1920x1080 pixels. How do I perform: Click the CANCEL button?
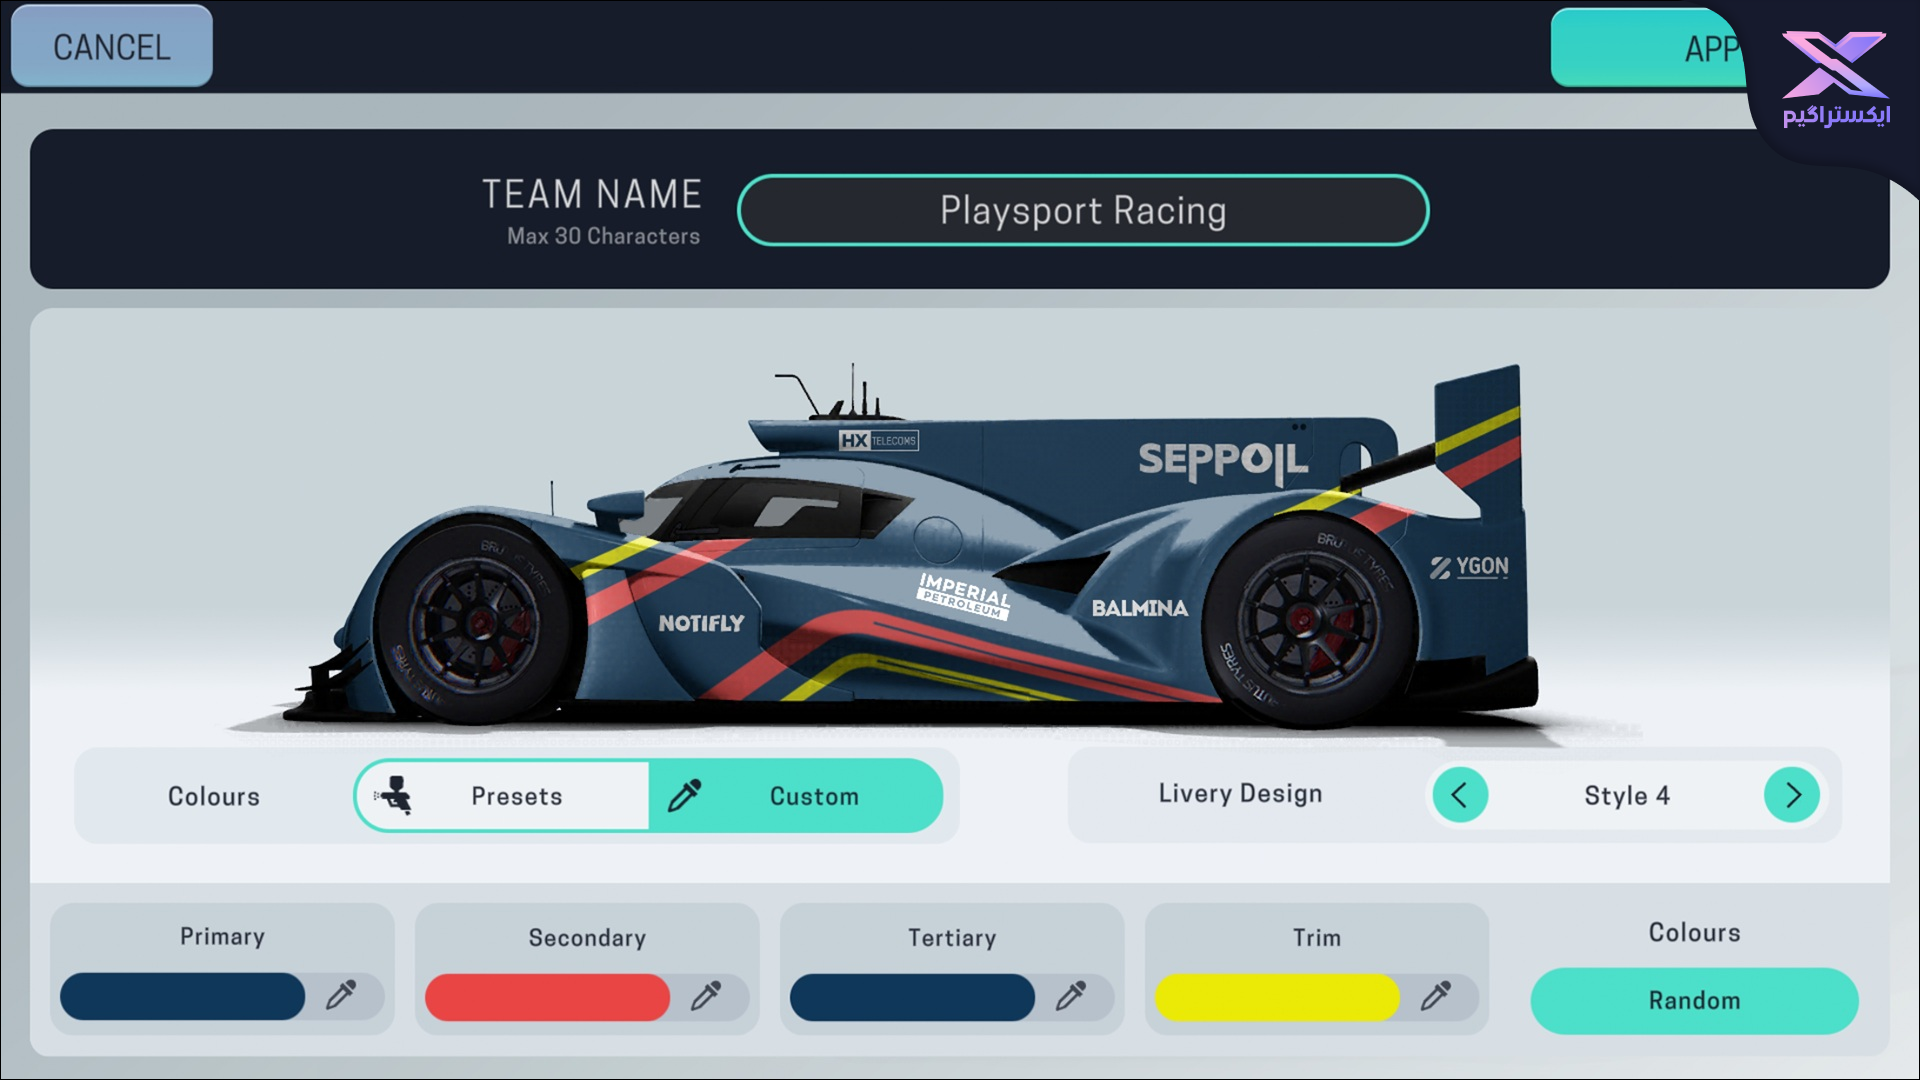112,46
